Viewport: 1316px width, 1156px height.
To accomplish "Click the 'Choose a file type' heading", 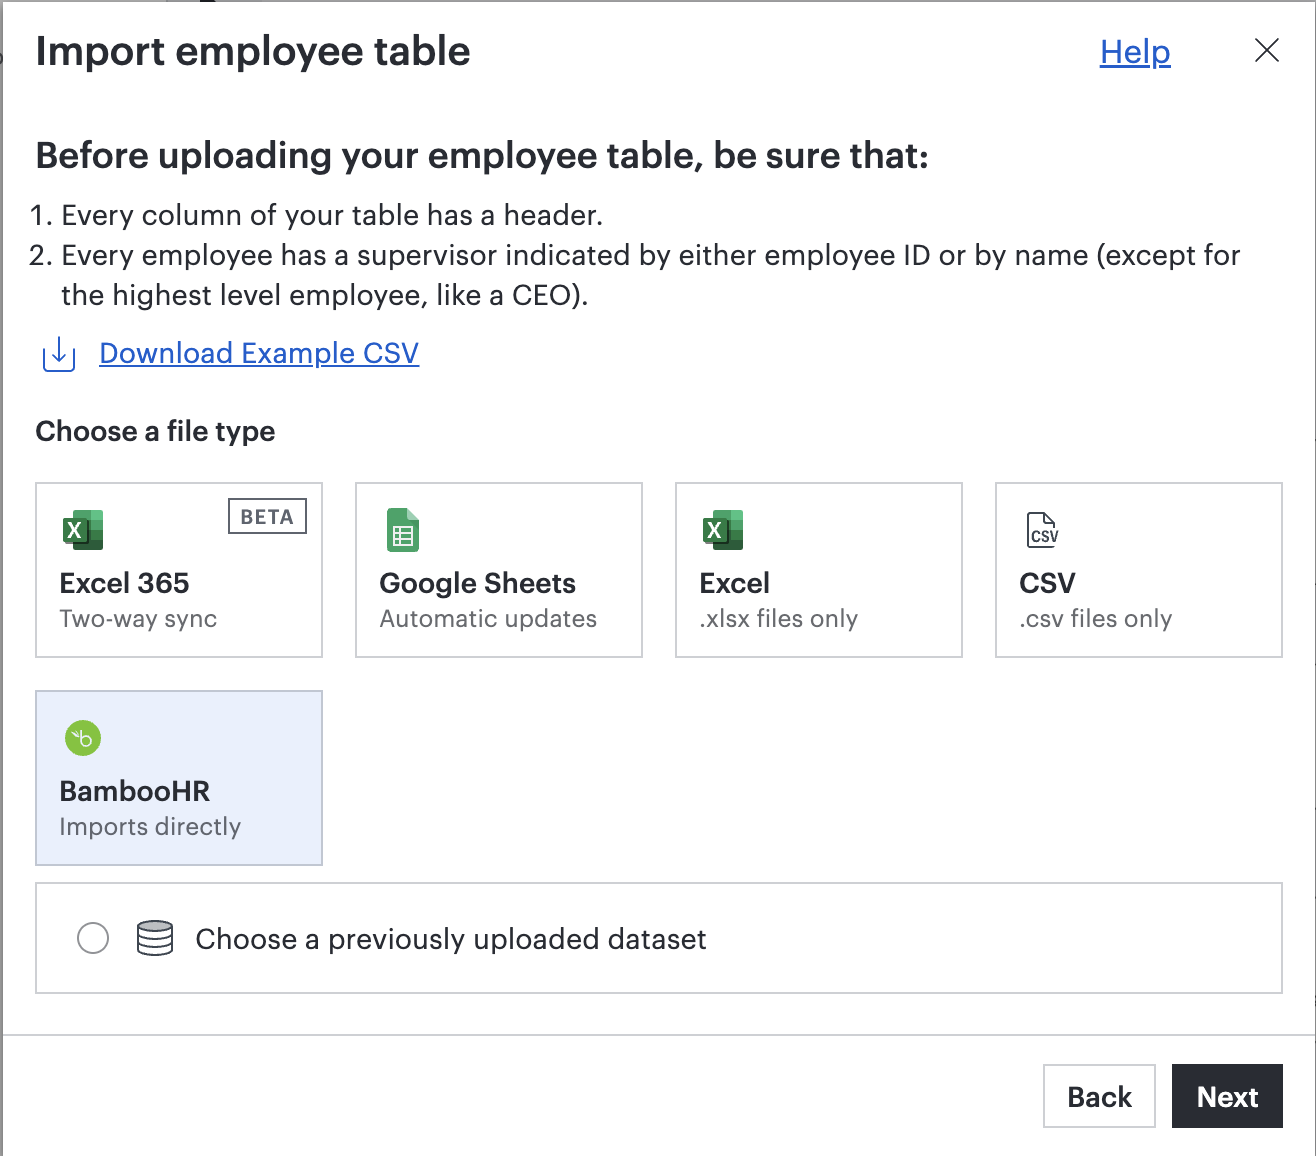I will click(x=155, y=431).
